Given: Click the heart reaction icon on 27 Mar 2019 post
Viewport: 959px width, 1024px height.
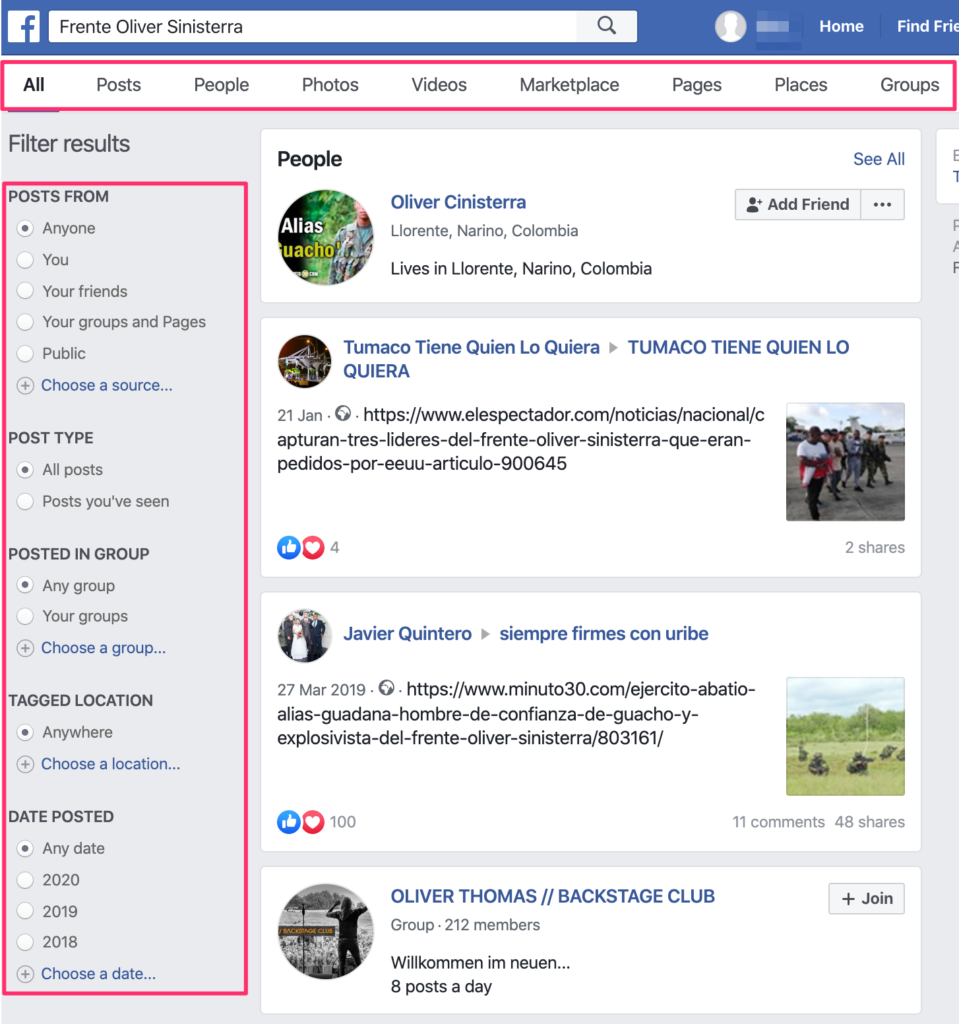Looking at the screenshot, I should (x=313, y=822).
